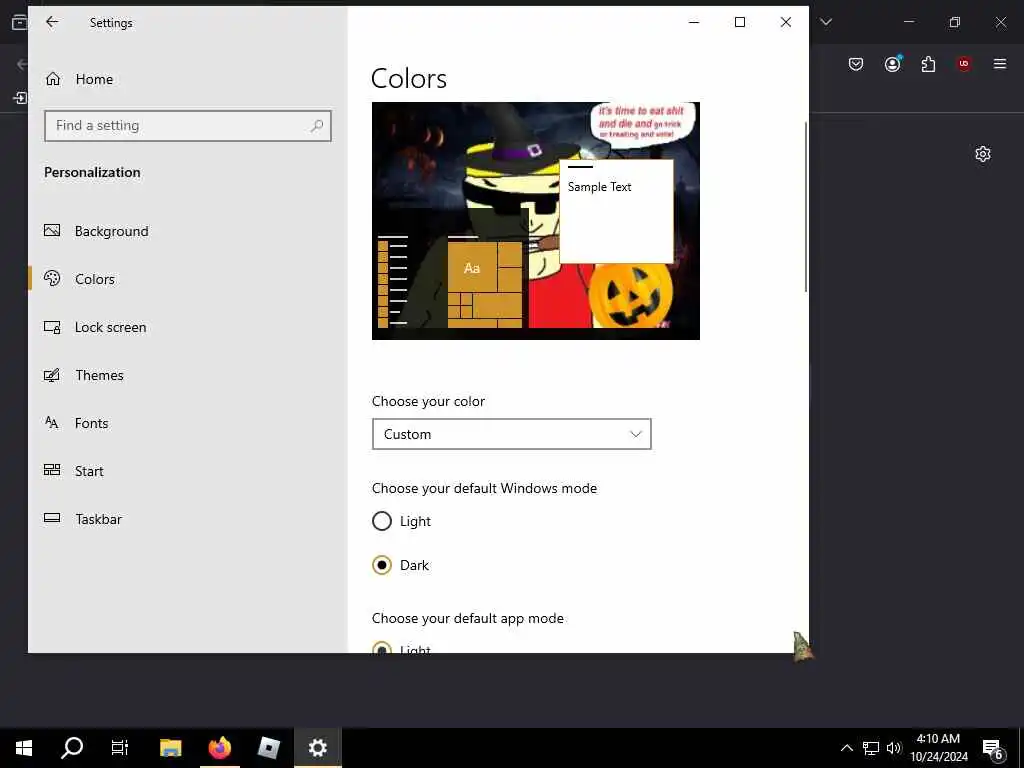This screenshot has height=768, width=1024.
Task: Expand the Firefox list all tabs chevron
Action: point(826,22)
